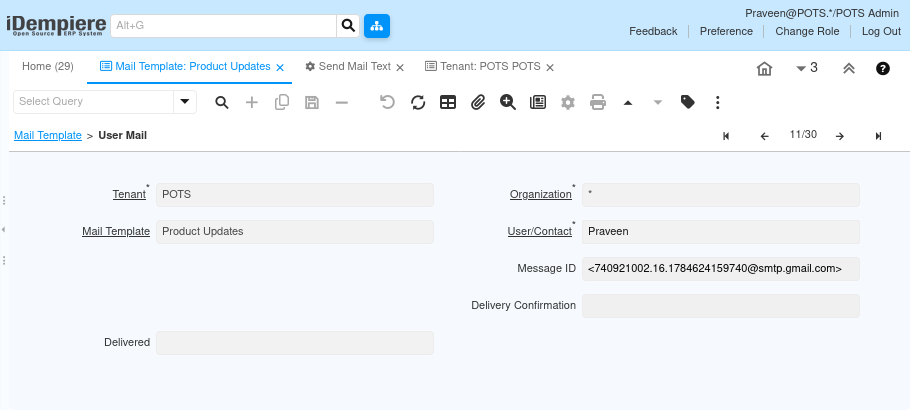The image size is (910, 410).
Task: Open the Preference link
Action: point(726,31)
